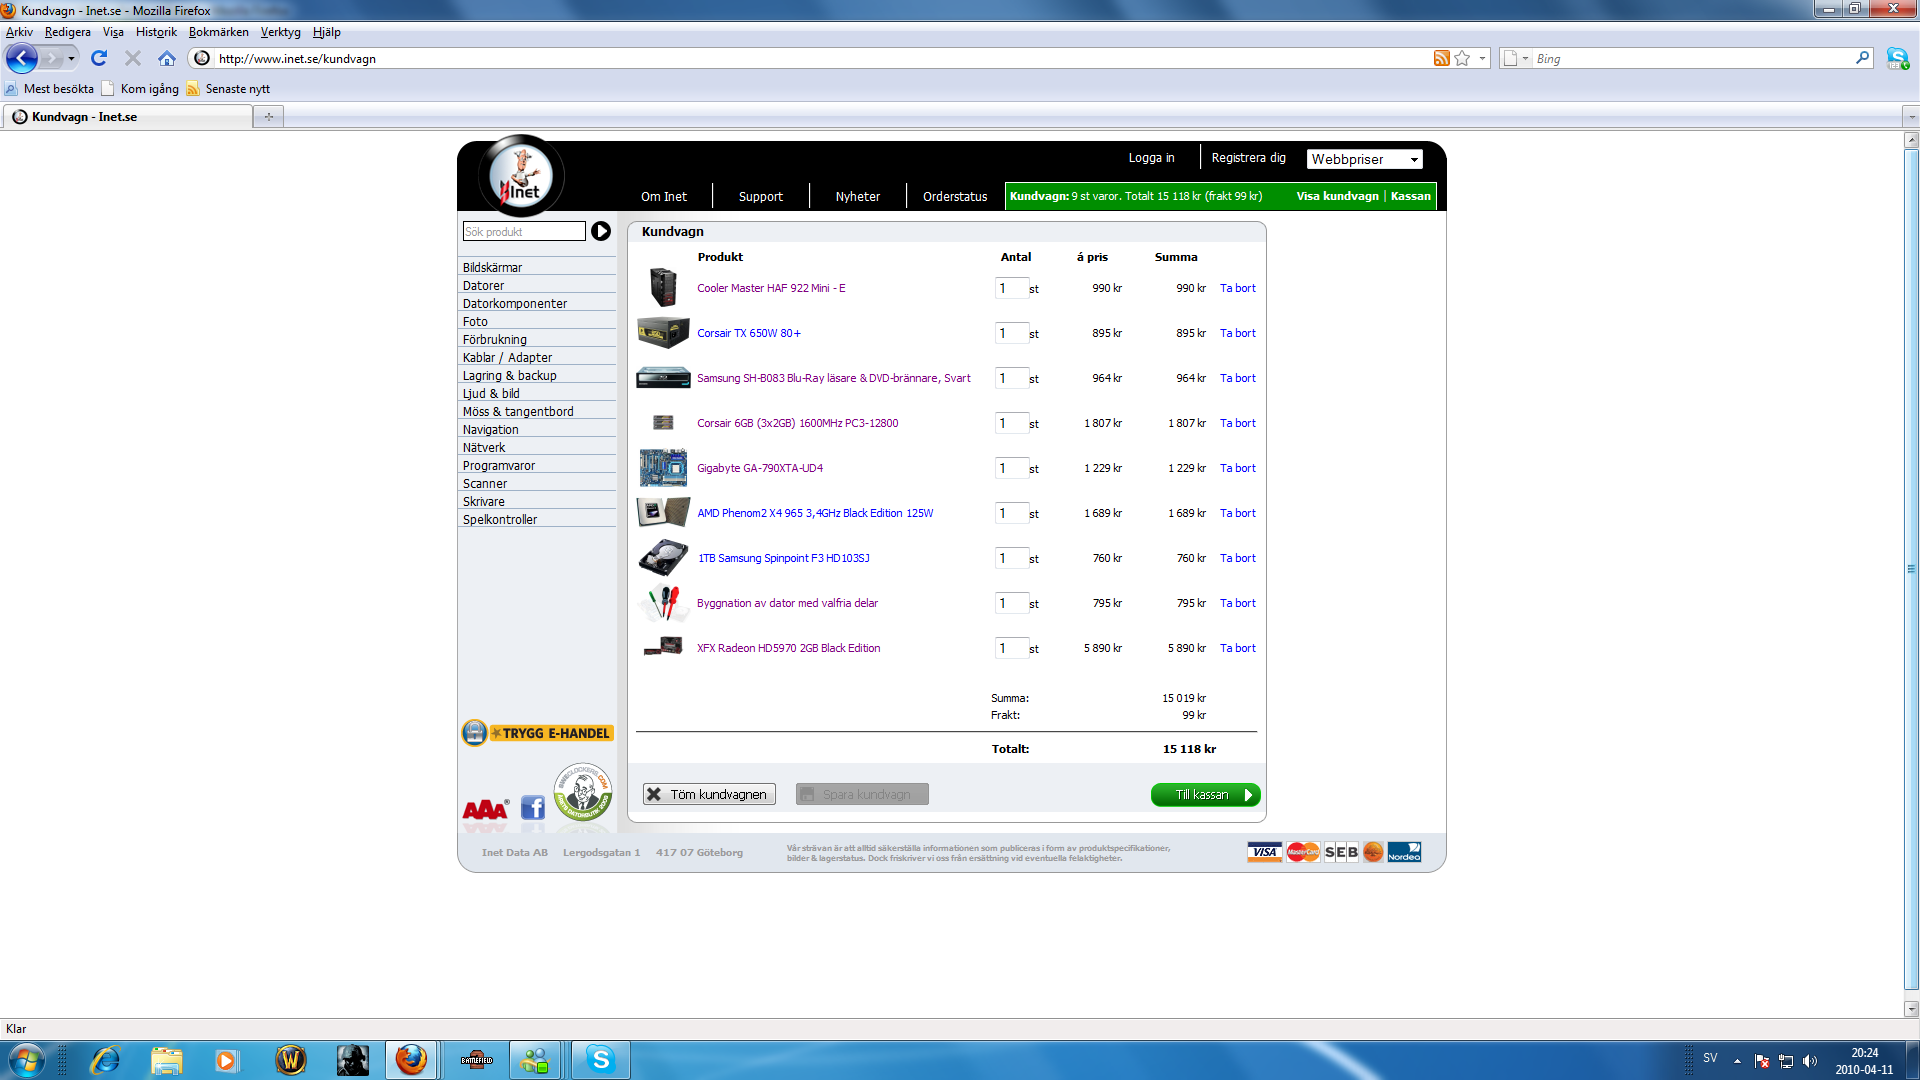Click the Visa kundvagn link
Viewport: 1920px width, 1080px height.
[x=1337, y=196]
